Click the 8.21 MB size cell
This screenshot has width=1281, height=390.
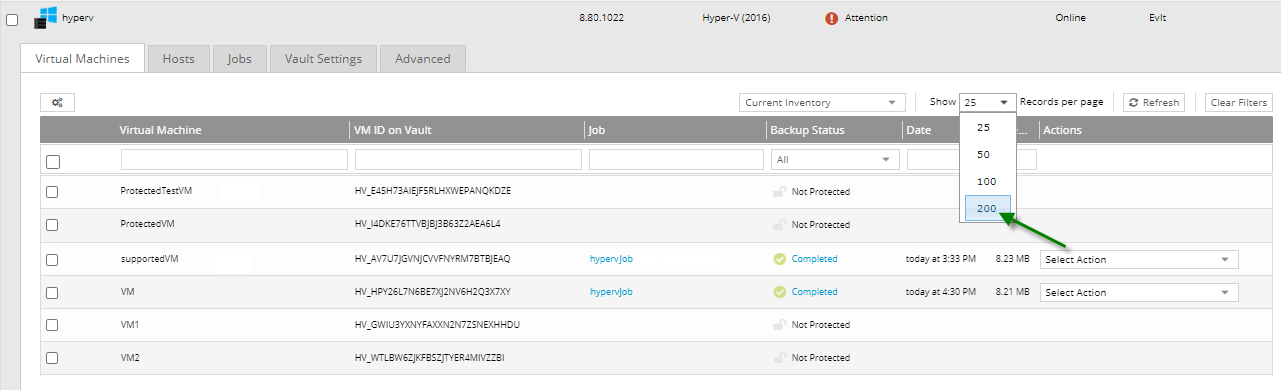click(1012, 292)
